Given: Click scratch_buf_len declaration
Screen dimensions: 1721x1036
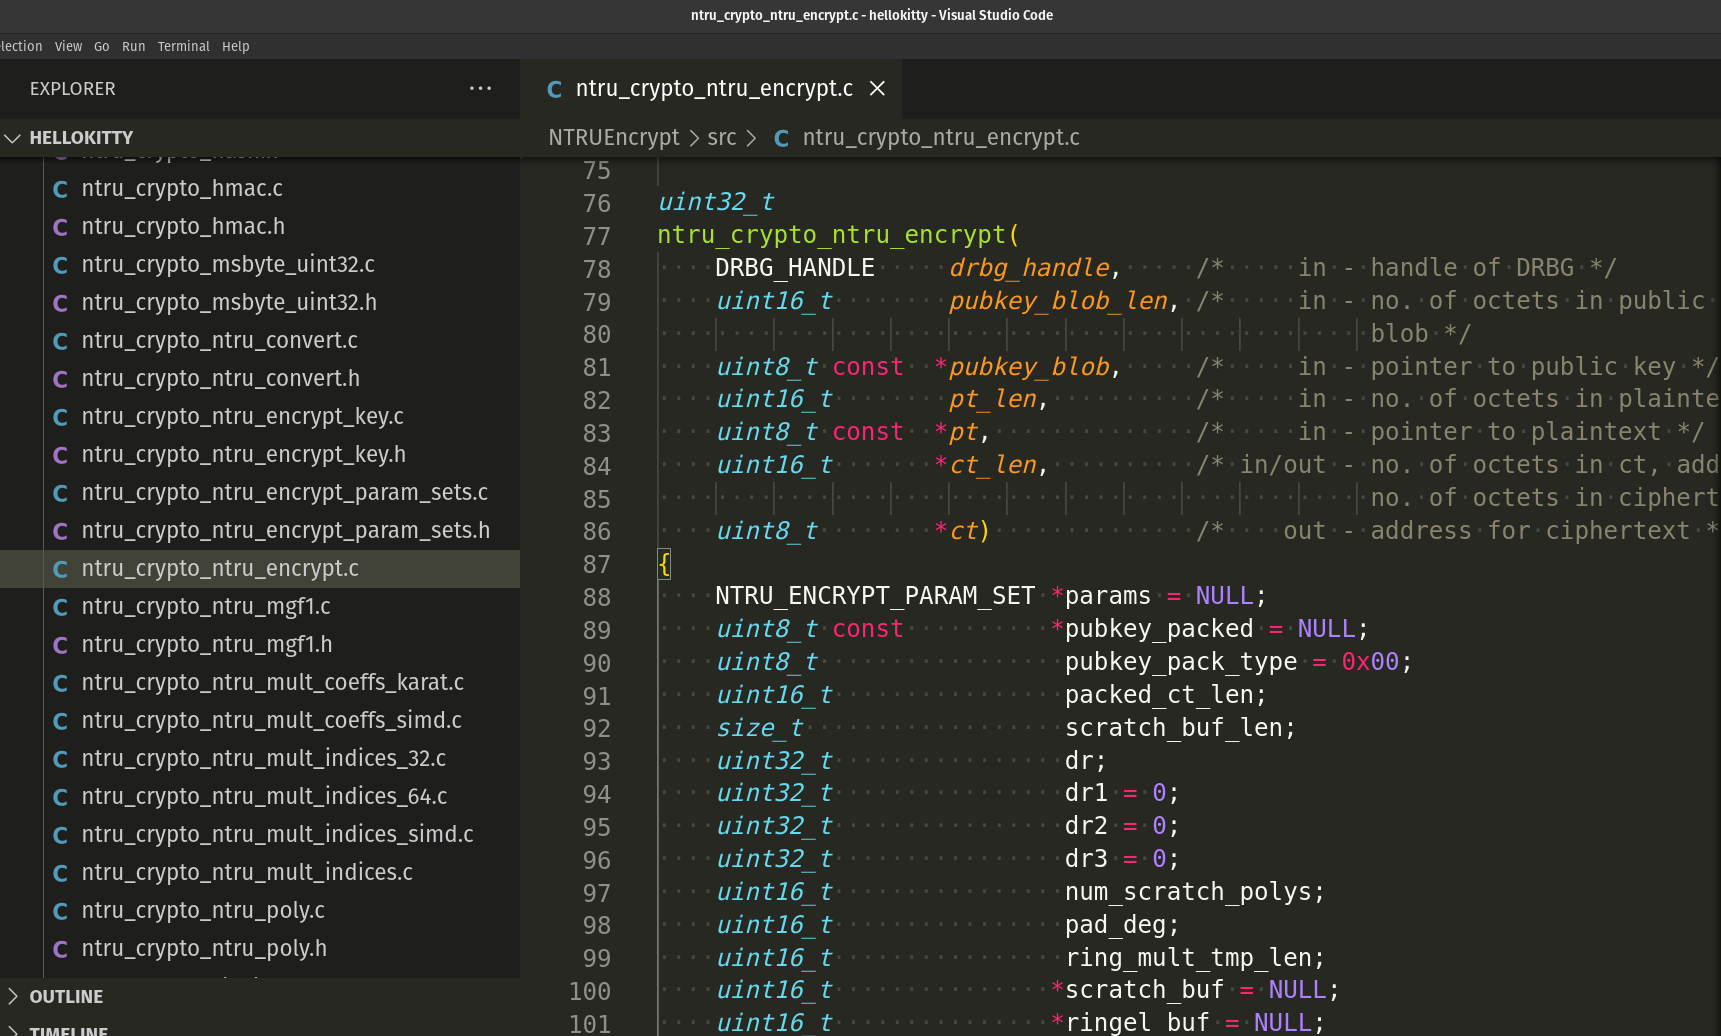Looking at the screenshot, I should click(x=1174, y=728).
